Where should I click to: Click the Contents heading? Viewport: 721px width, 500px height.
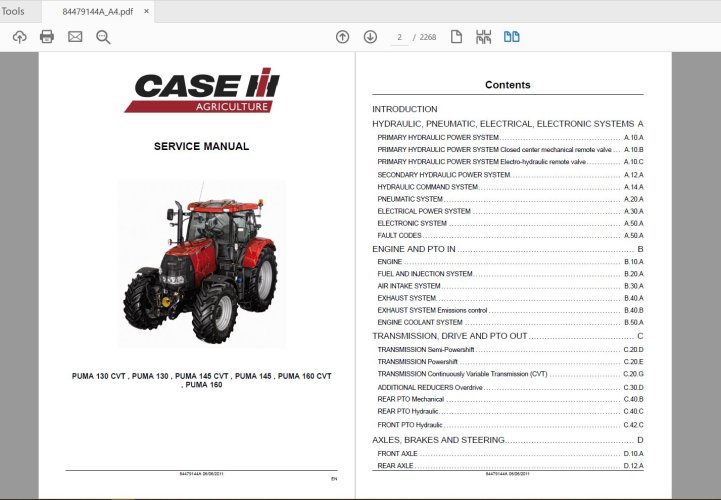[508, 85]
